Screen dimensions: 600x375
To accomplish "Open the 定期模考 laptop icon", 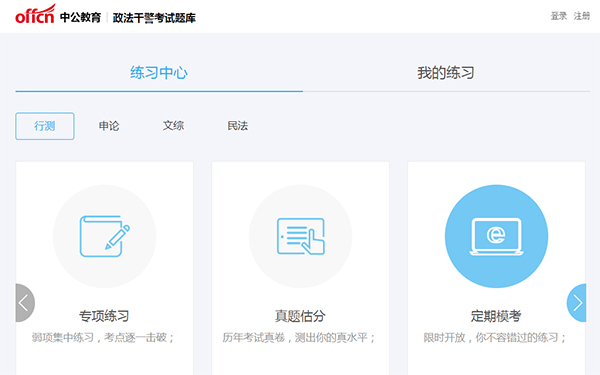I will 496,236.
